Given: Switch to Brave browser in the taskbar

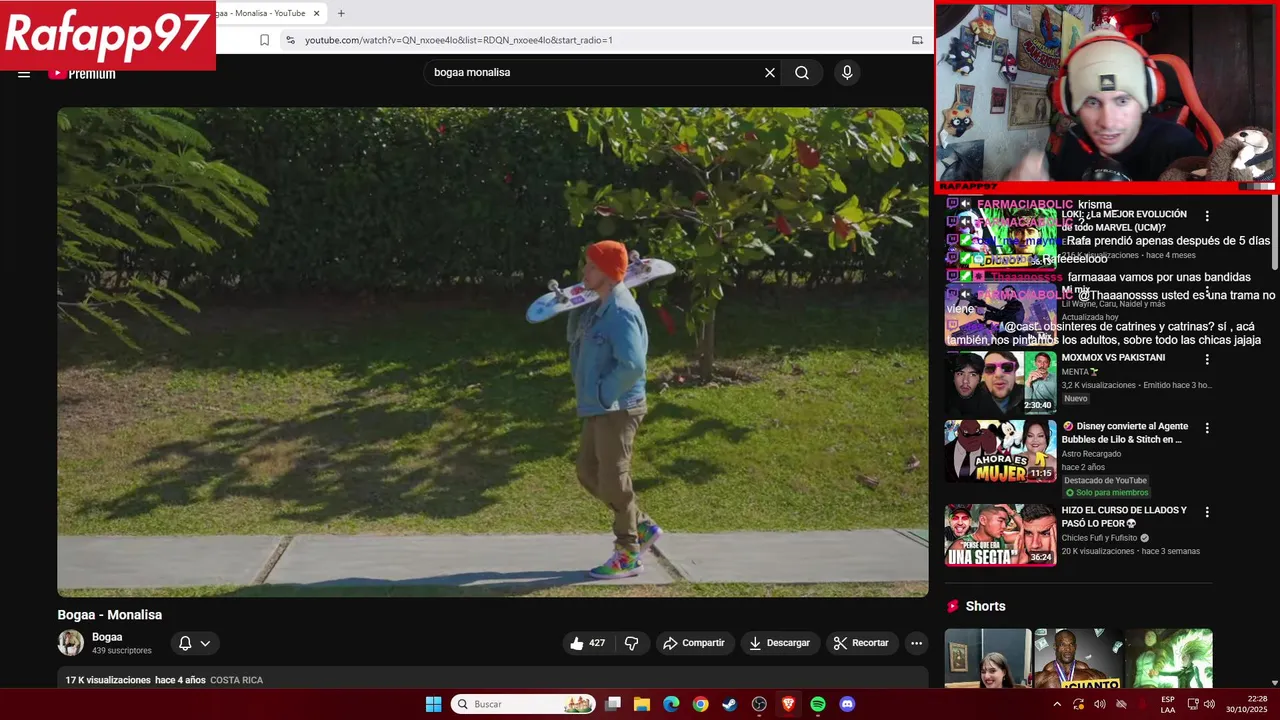Looking at the screenshot, I should [x=788, y=704].
